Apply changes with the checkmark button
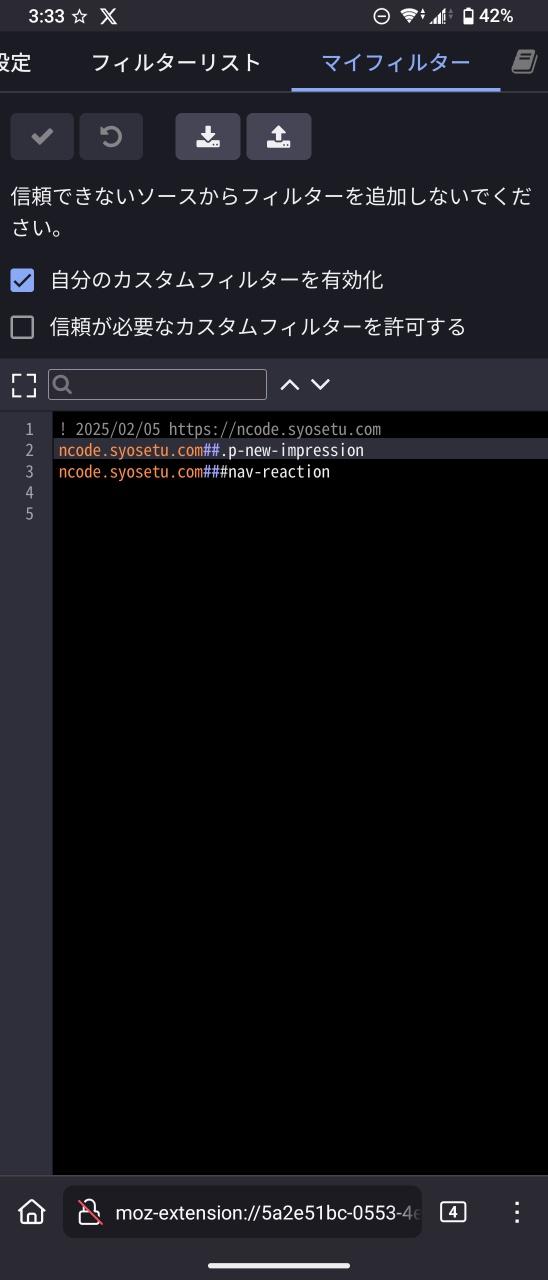The height and width of the screenshot is (1280, 548). pos(42,136)
